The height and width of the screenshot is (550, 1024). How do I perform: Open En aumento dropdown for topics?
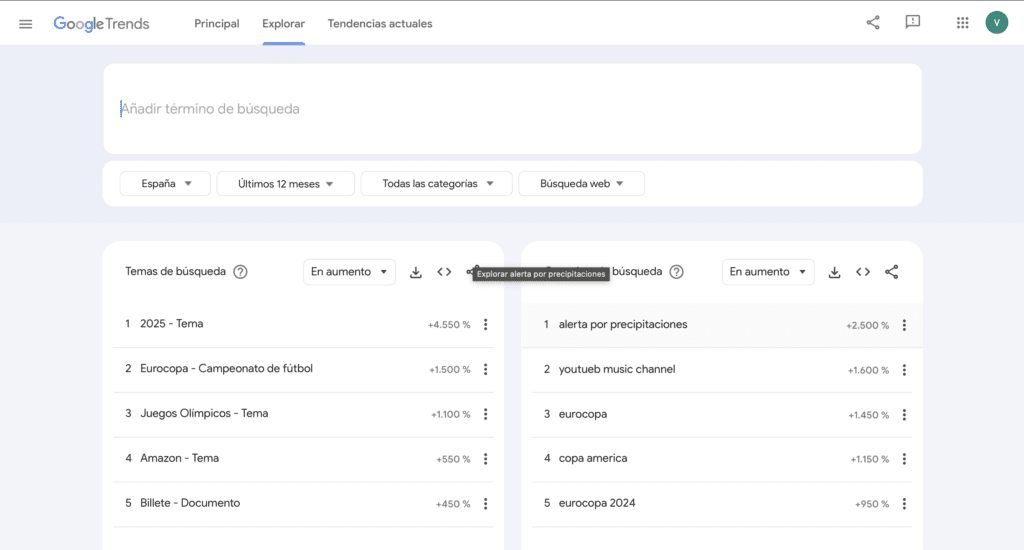(x=349, y=272)
